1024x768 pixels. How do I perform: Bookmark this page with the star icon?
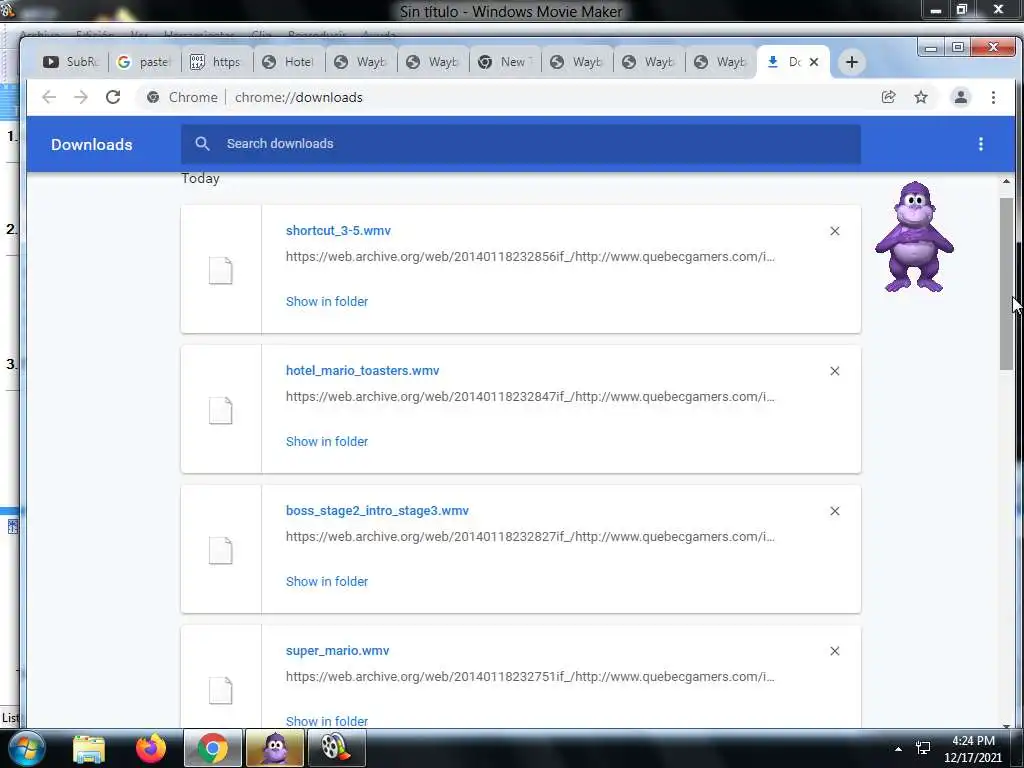click(x=921, y=97)
